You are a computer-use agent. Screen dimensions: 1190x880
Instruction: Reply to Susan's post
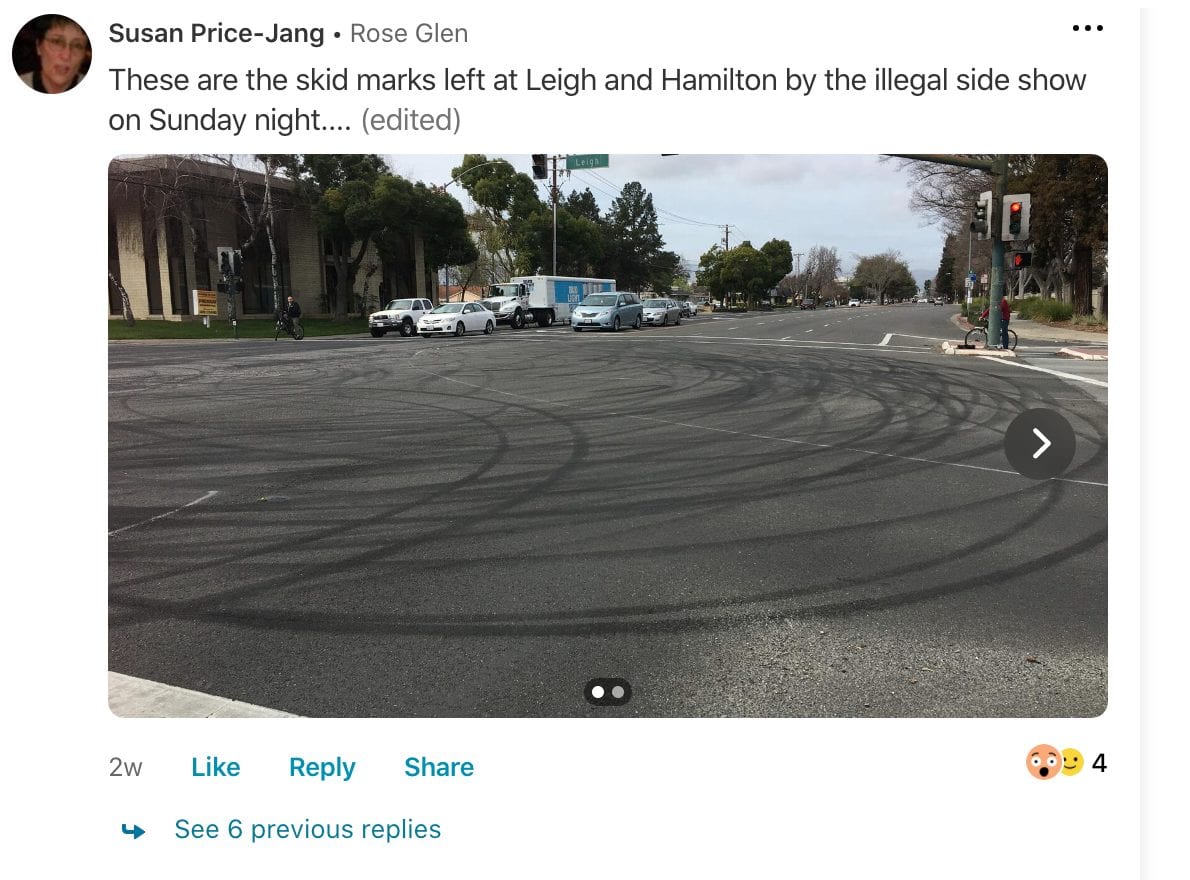click(x=322, y=768)
